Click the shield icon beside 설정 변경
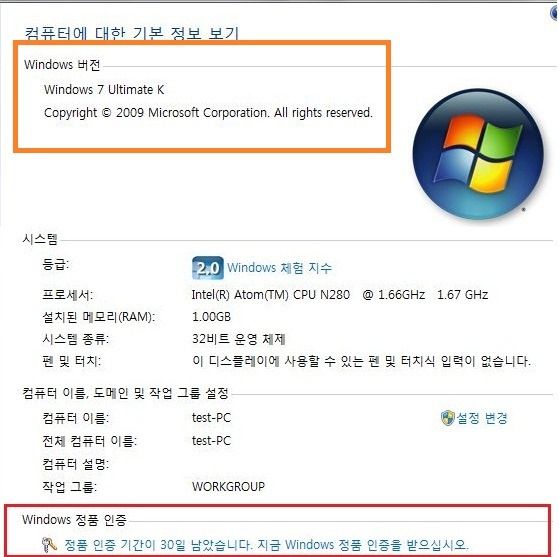559x557 pixels. (448, 418)
